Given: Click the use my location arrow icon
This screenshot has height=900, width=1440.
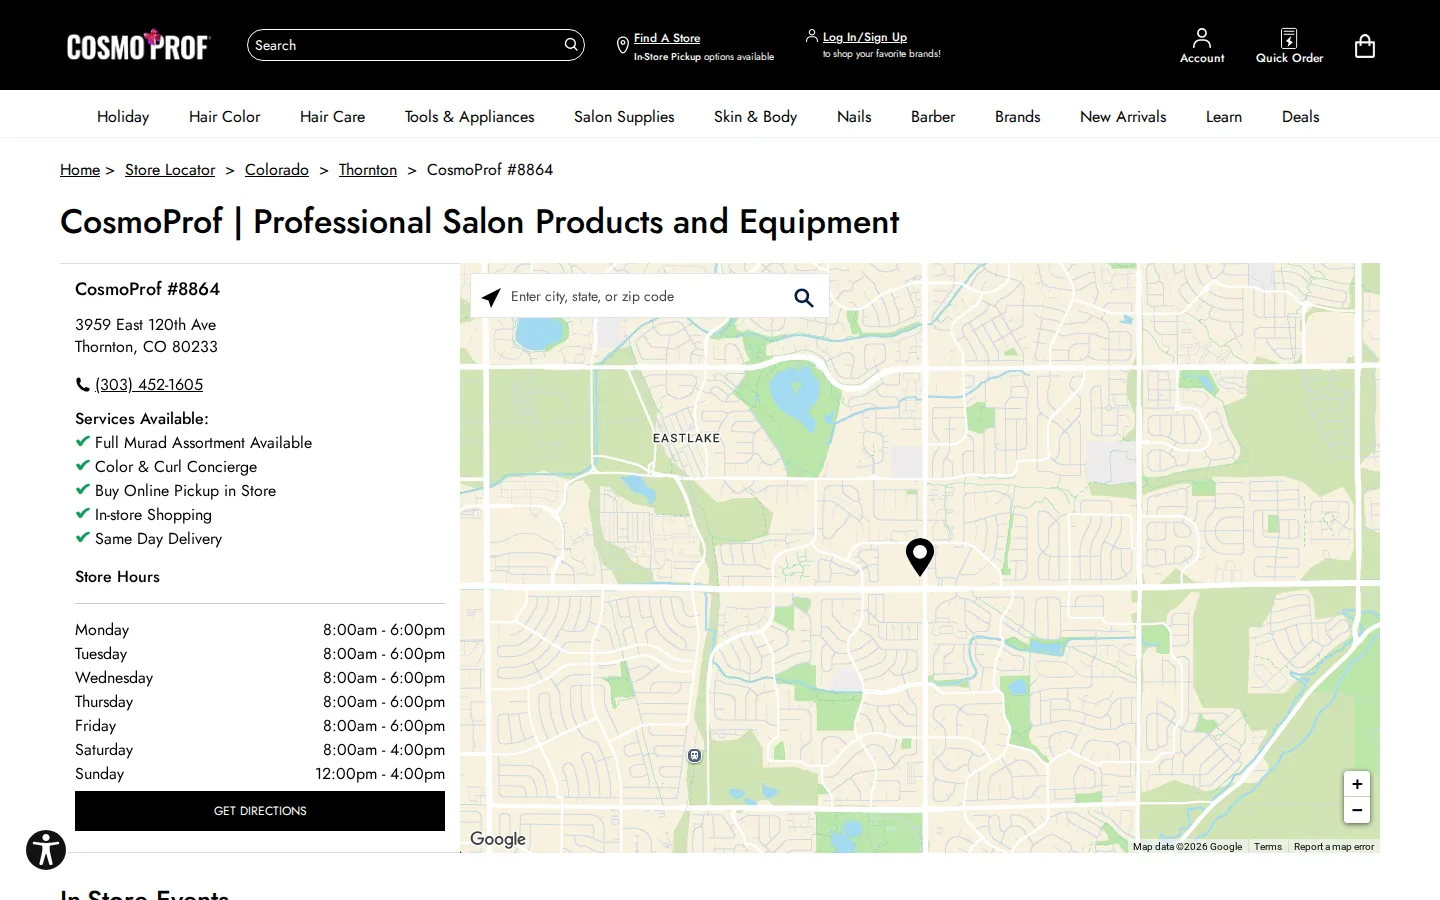Looking at the screenshot, I should 491,297.
